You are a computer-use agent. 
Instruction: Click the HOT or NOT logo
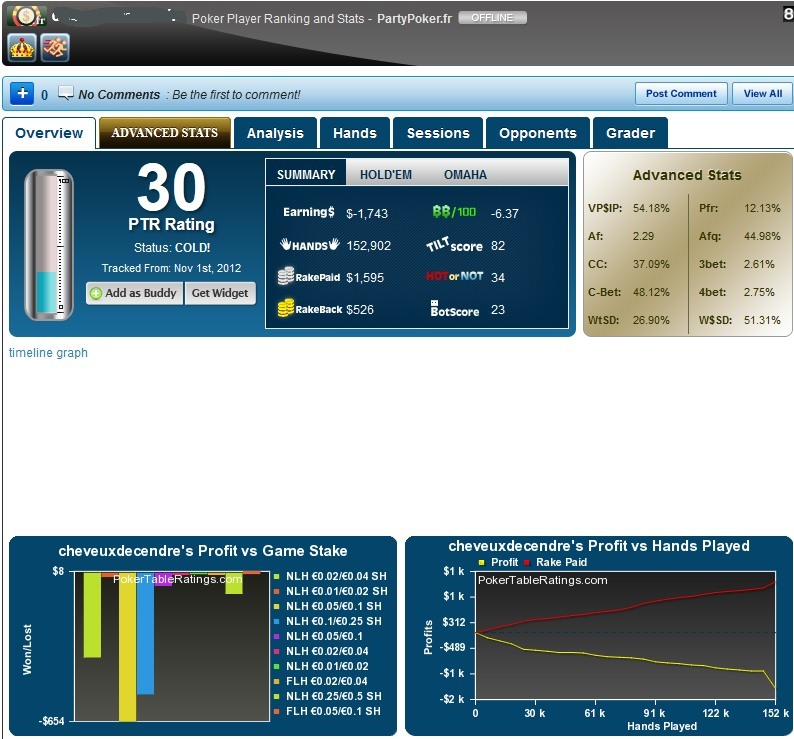[x=454, y=277]
